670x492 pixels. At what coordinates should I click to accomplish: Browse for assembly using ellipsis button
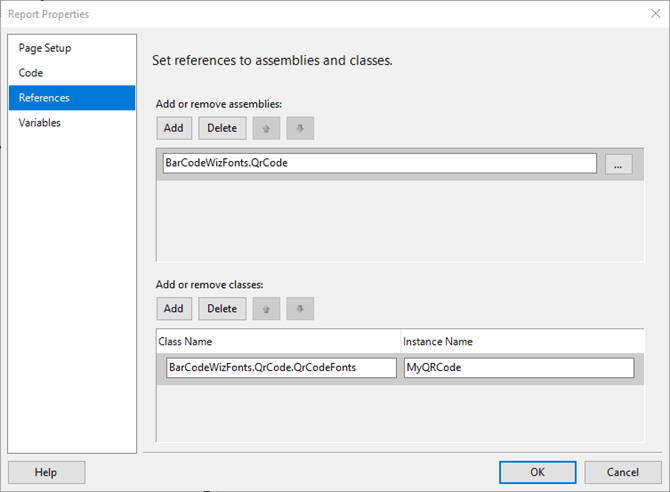tap(618, 164)
